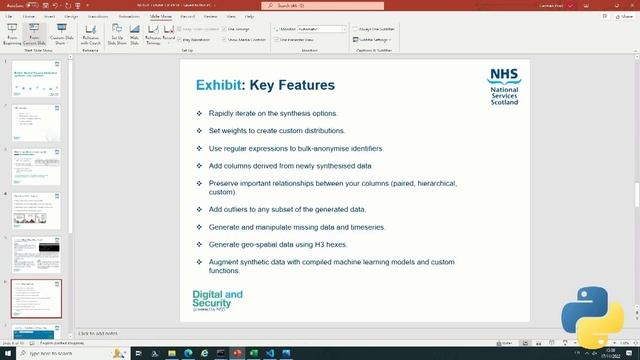Open Excel from the taskbar
640x360 pixels.
tap(253, 353)
